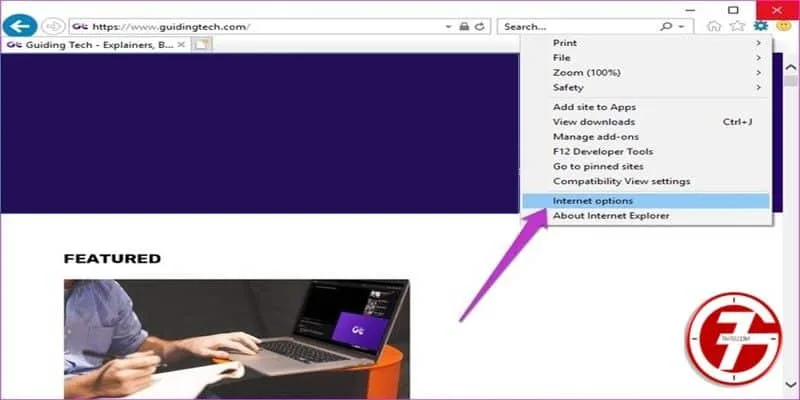
Task: Open Compatibility View settings
Action: [x=646, y=181]
